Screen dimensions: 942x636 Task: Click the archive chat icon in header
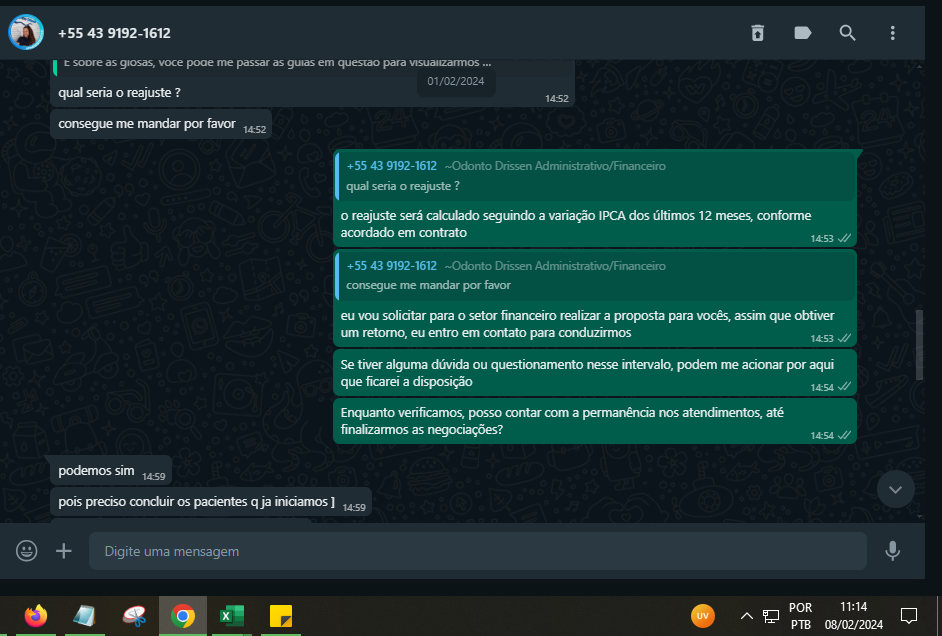tap(758, 32)
